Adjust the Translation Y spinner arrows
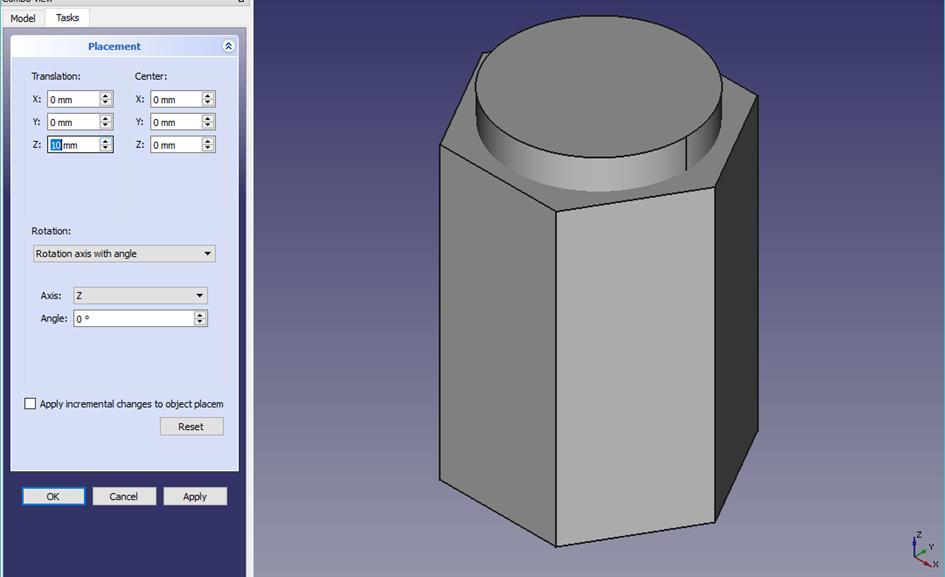 106,122
